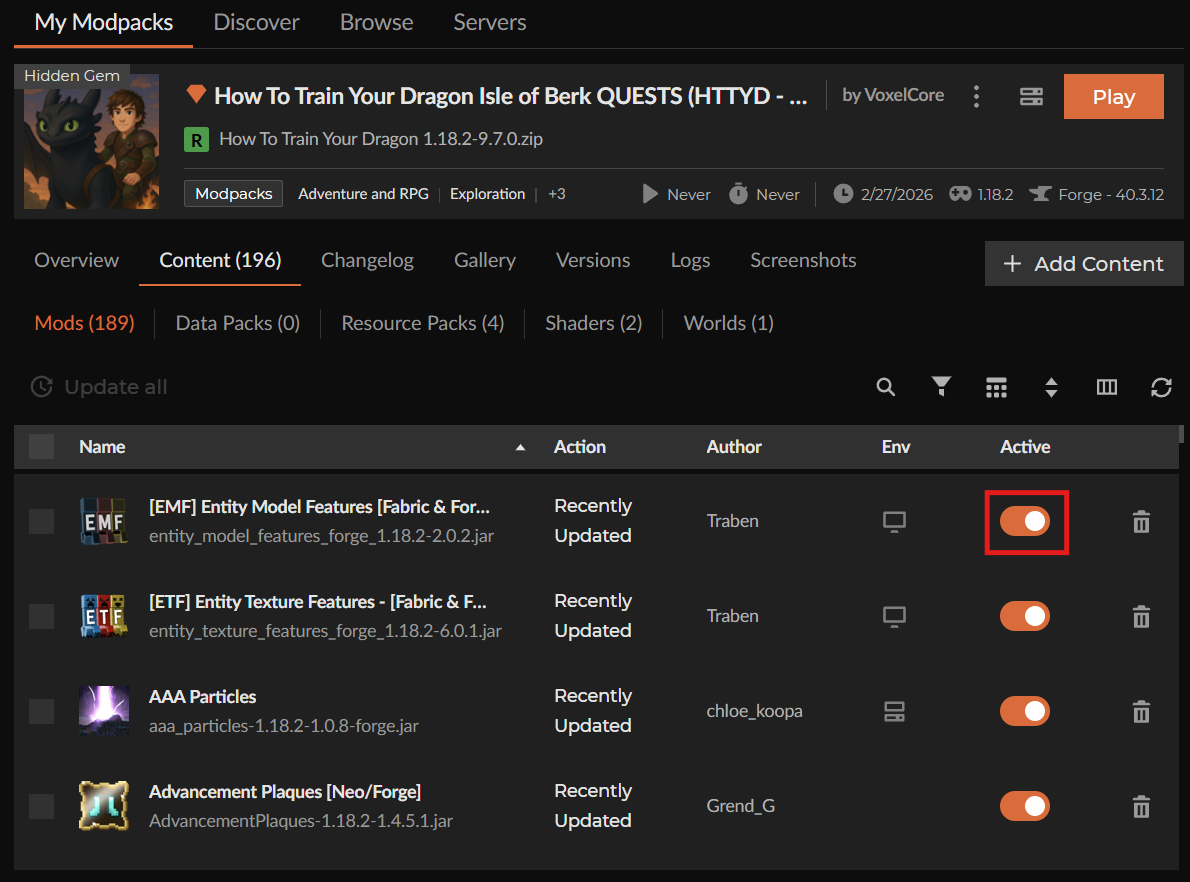Sort by the Action column header

[x=580, y=447]
